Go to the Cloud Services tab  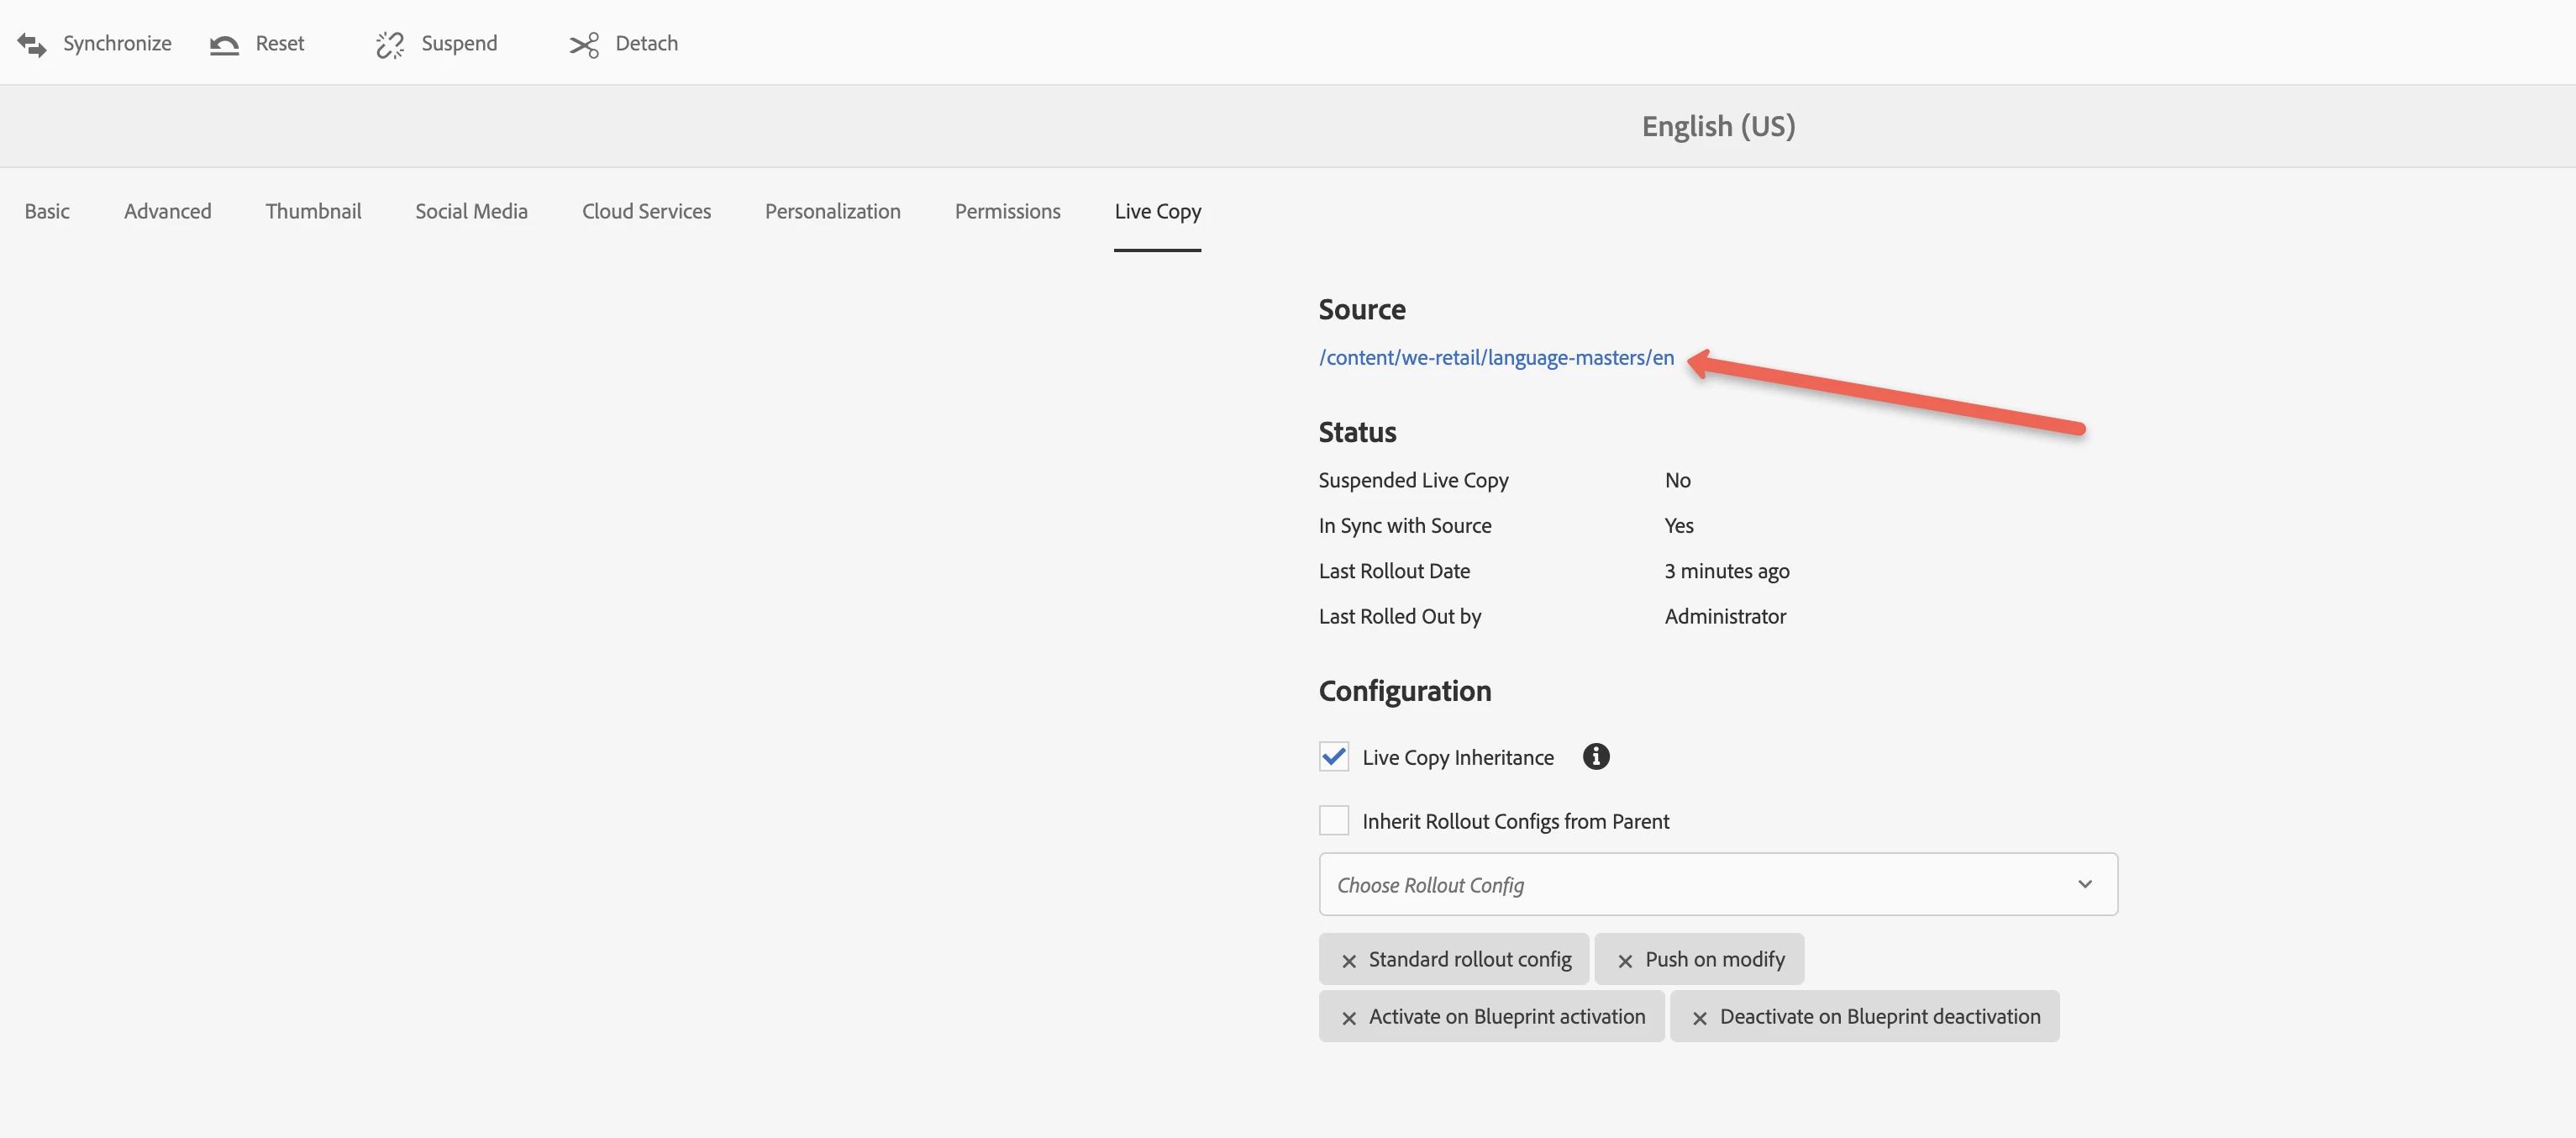coord(647,212)
